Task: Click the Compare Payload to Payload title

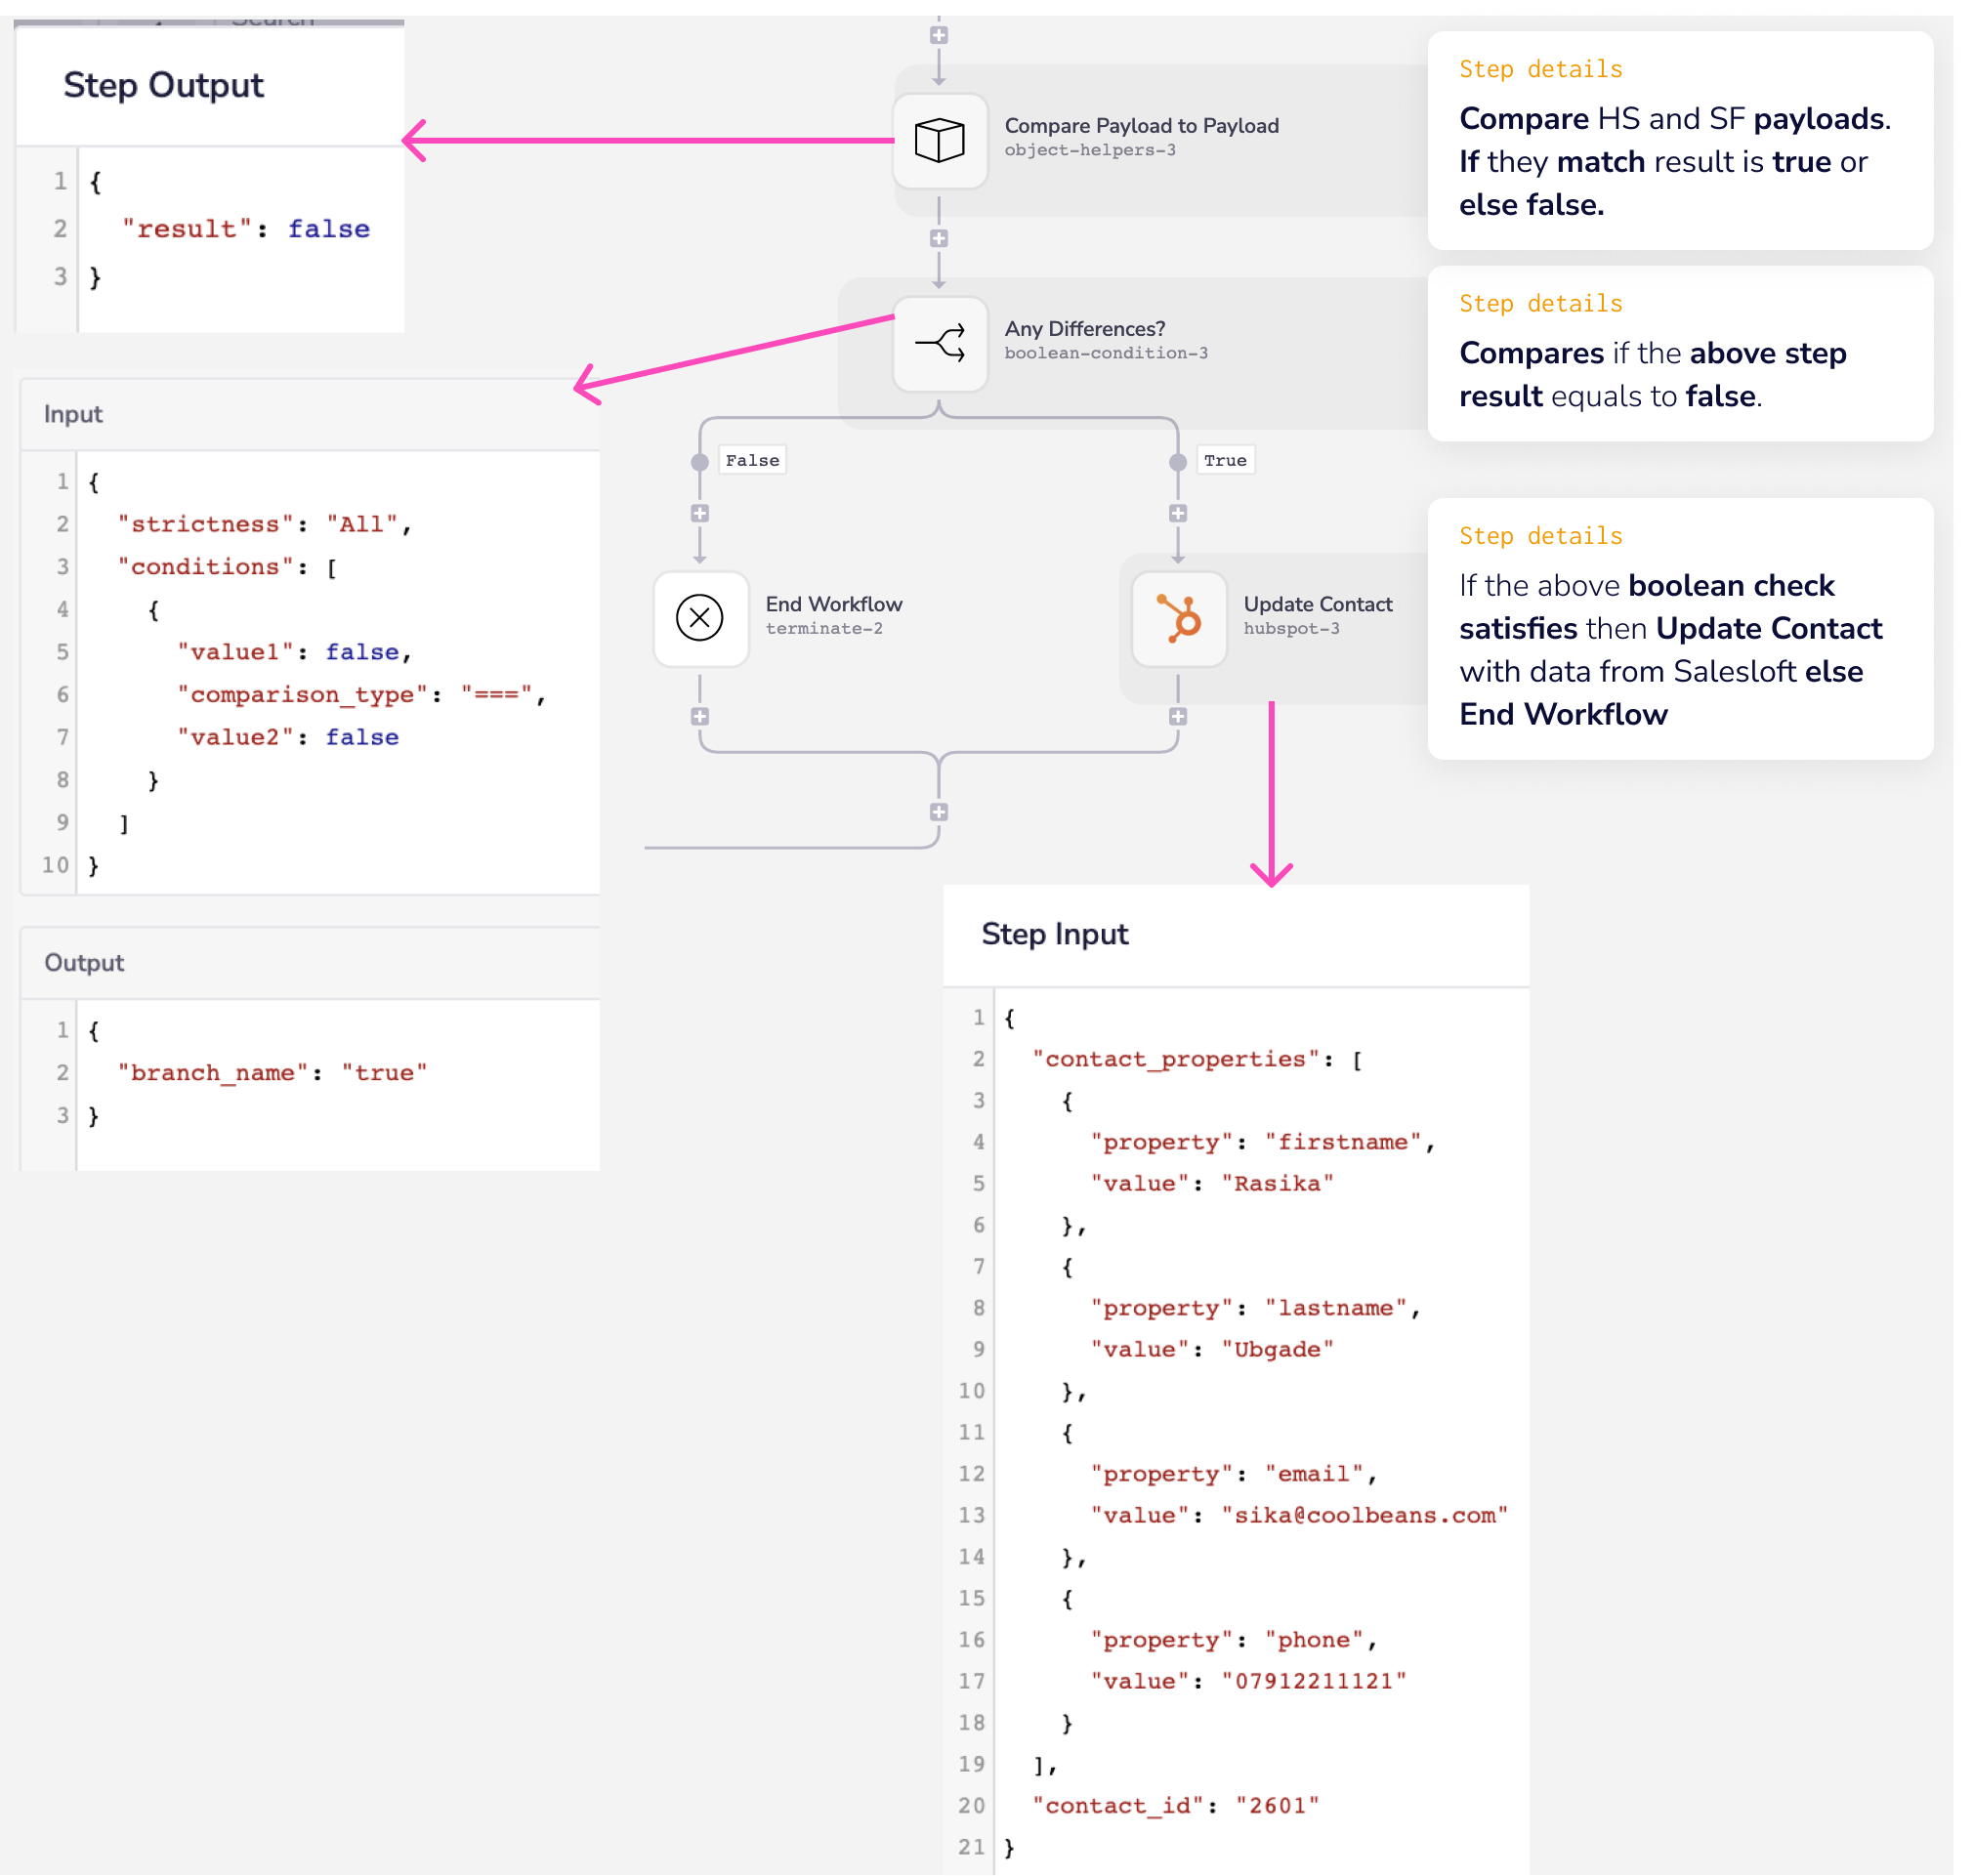Action: tap(1141, 126)
